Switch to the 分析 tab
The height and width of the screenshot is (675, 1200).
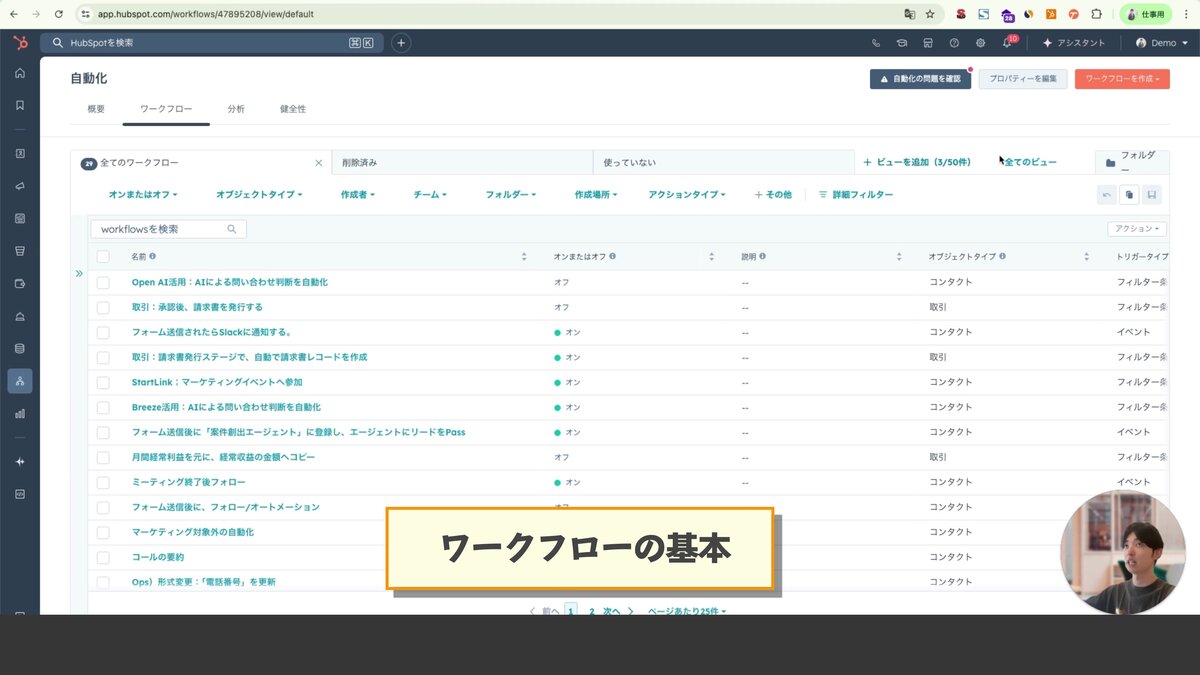coord(236,109)
